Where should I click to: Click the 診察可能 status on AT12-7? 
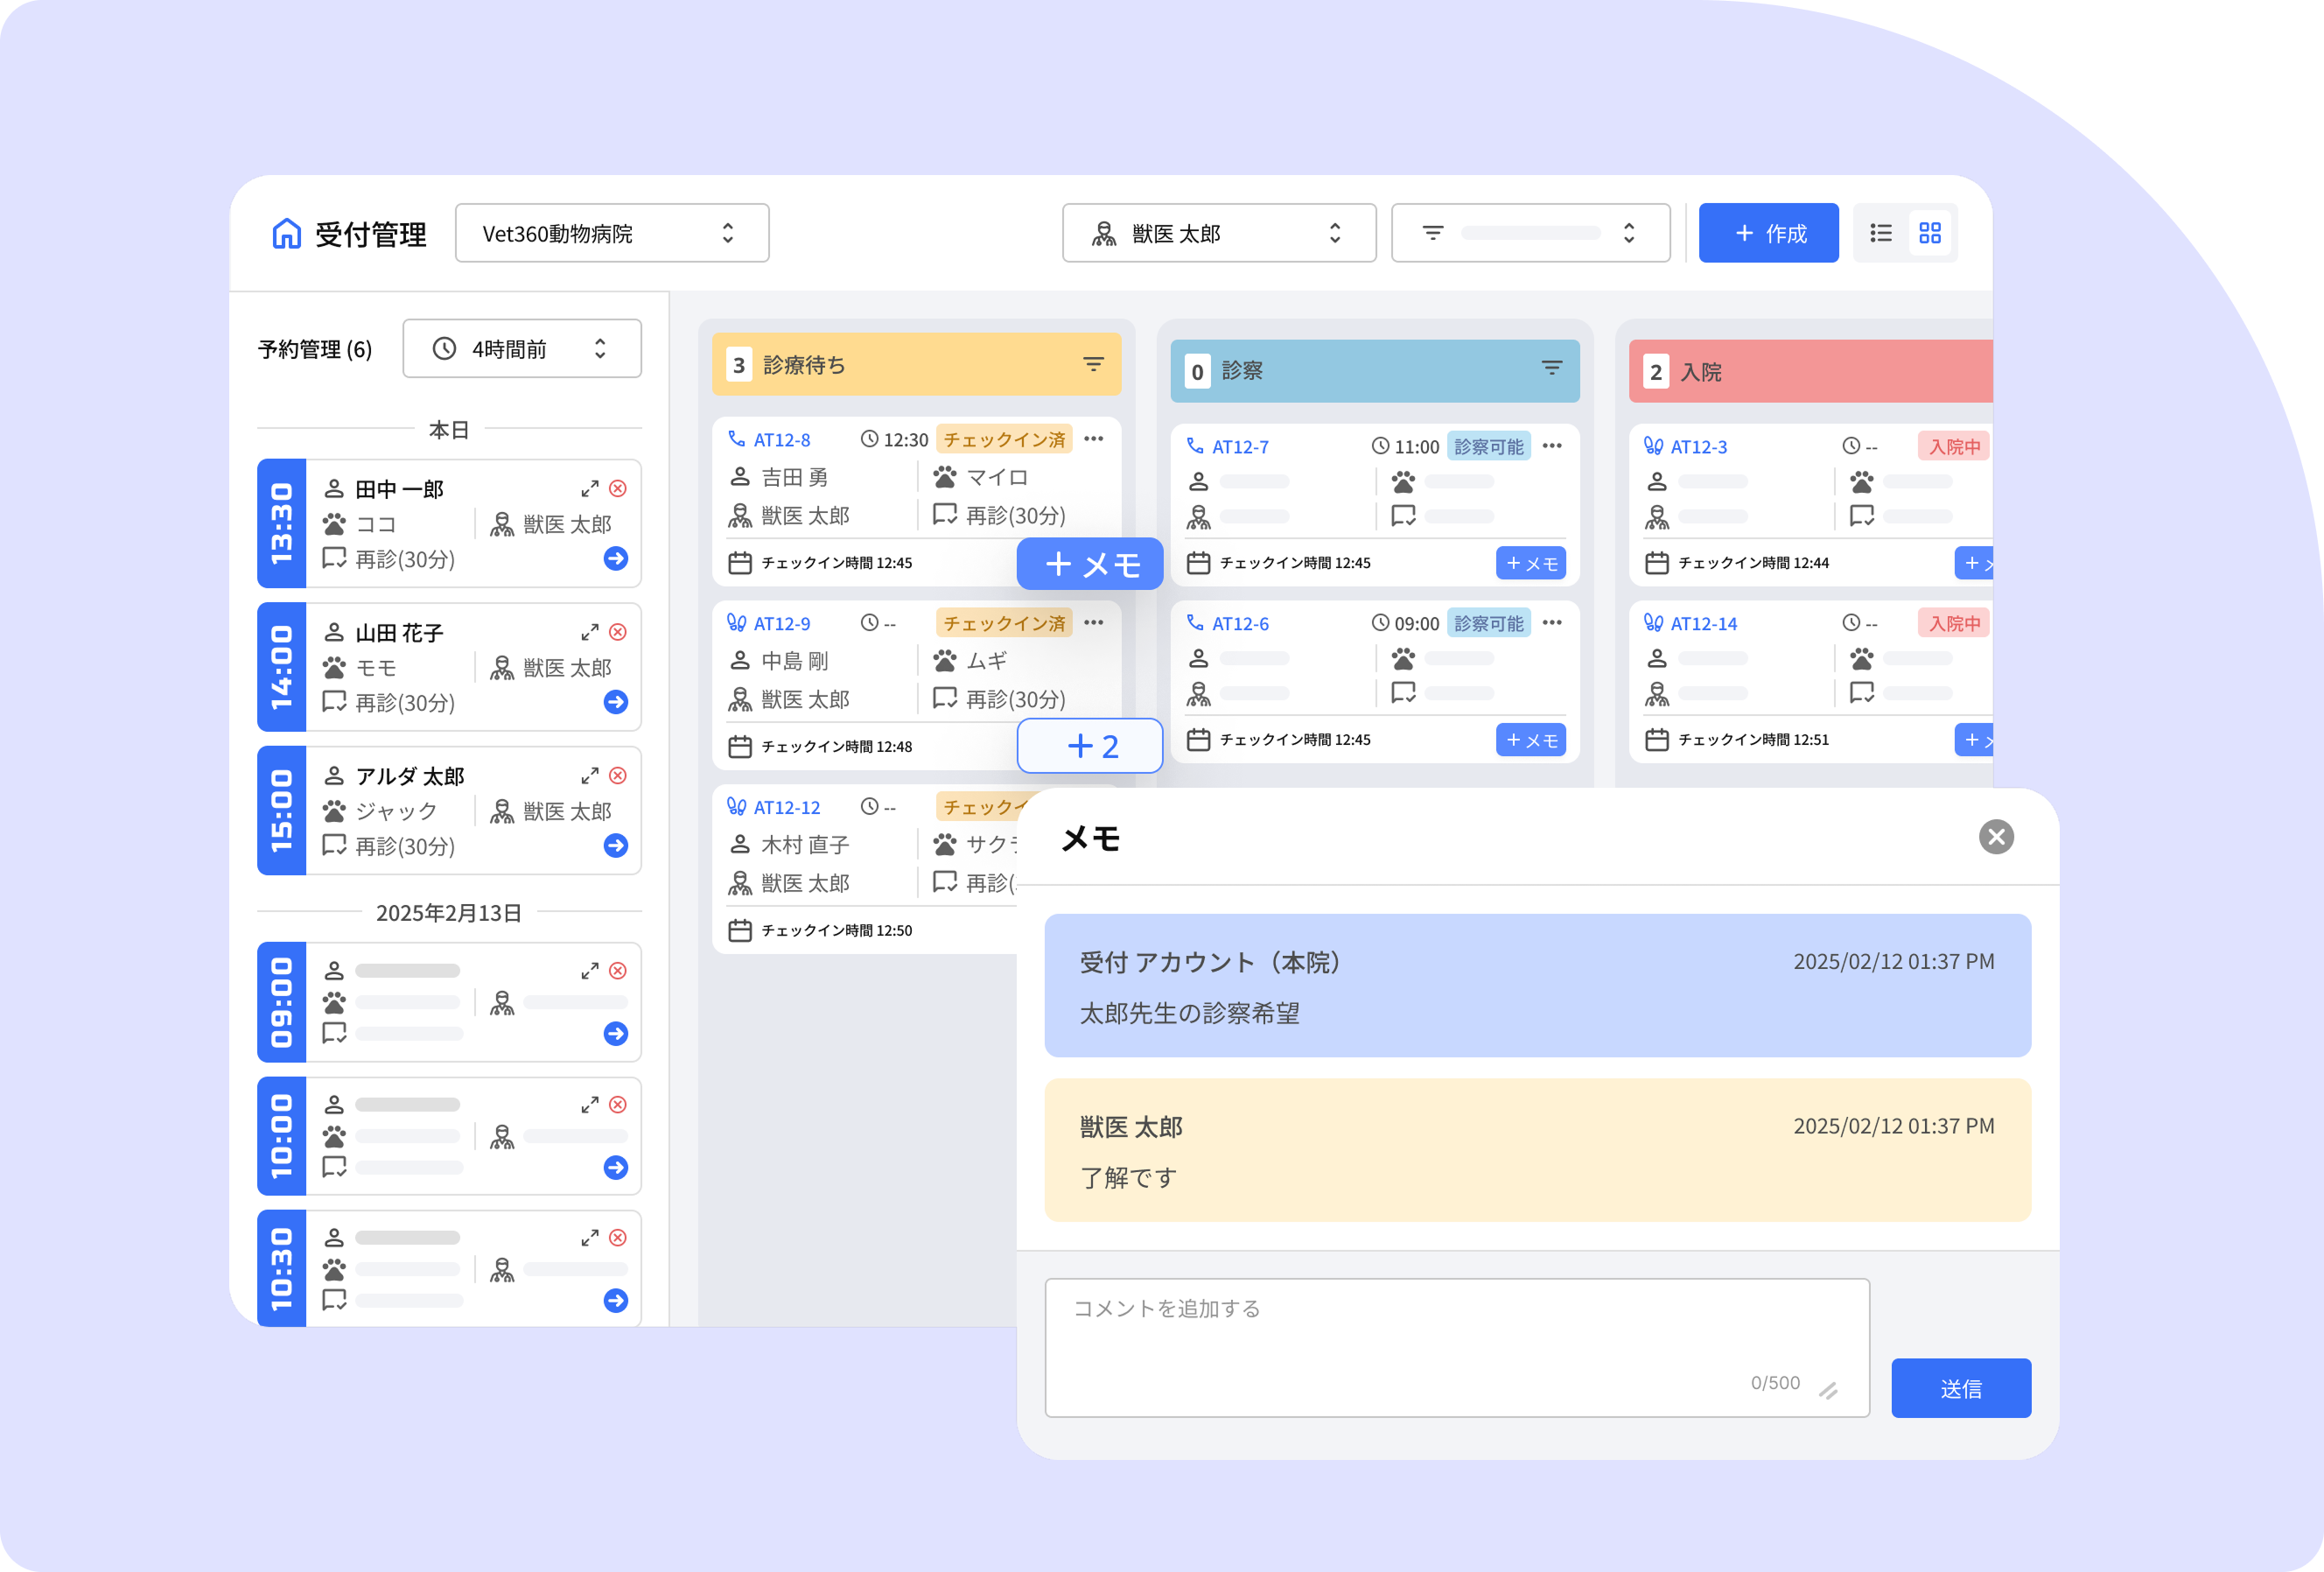(1489, 447)
